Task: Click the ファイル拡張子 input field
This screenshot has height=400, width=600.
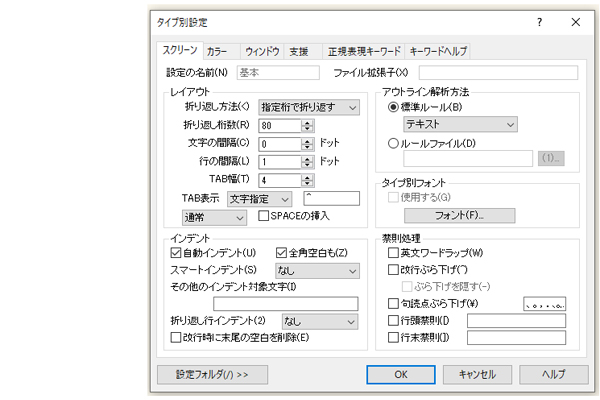Action: (x=498, y=73)
